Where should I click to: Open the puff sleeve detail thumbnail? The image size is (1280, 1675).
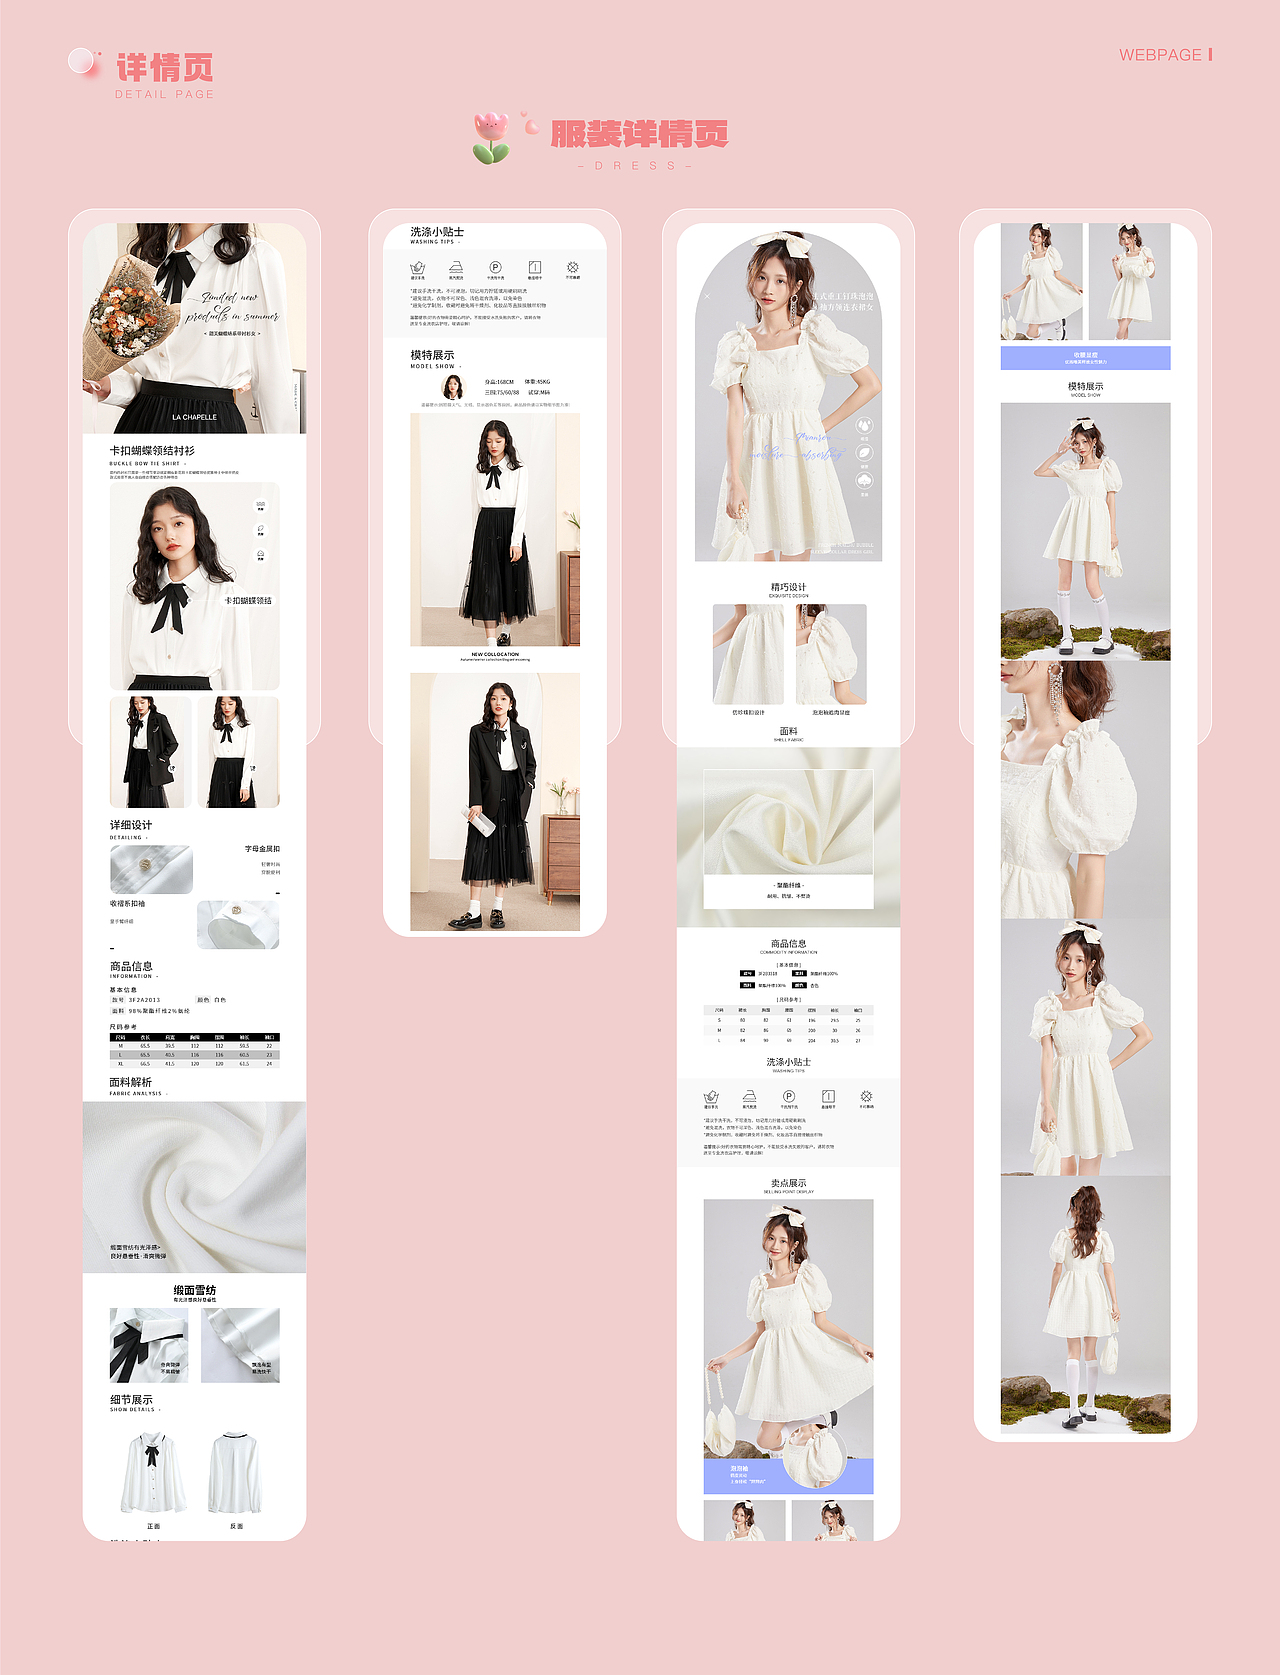tap(831, 654)
